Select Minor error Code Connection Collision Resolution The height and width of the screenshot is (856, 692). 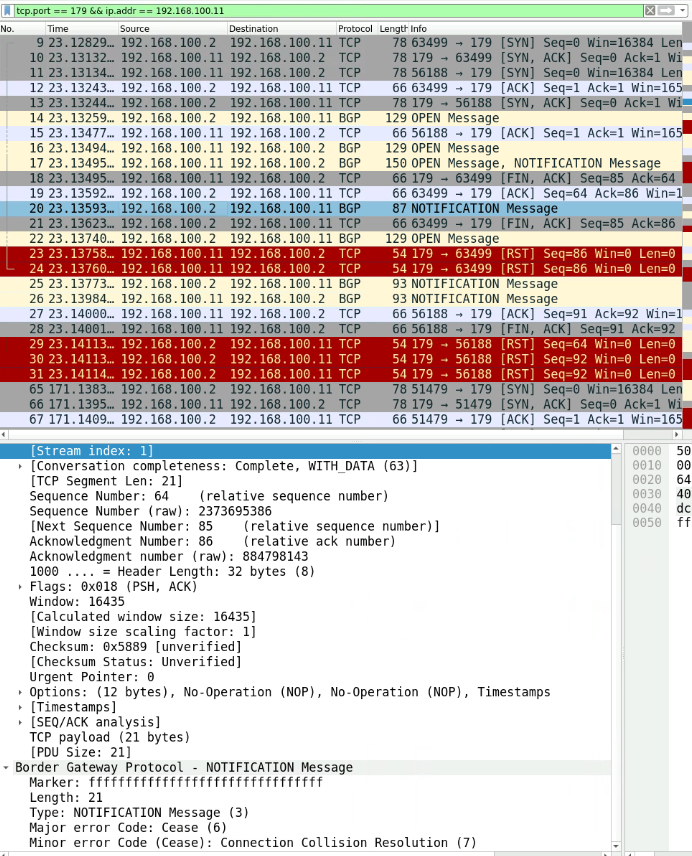305,843
